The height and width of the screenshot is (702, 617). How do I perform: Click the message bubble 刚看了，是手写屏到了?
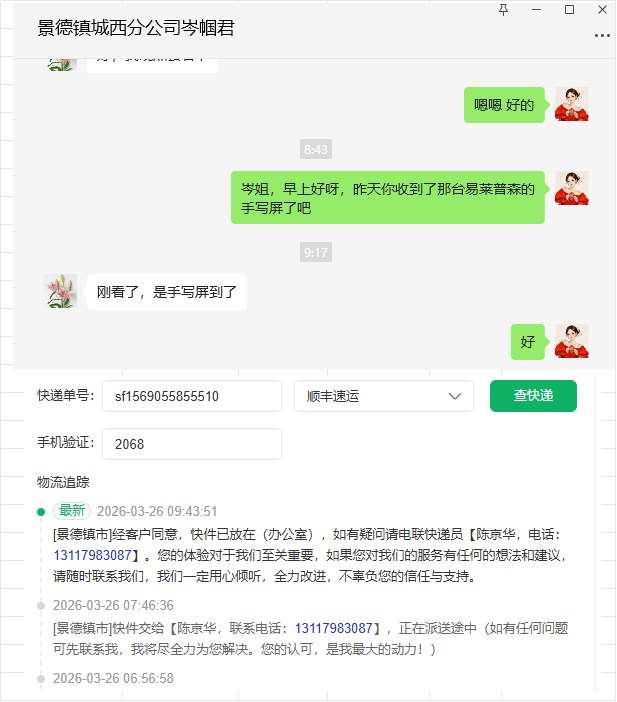[x=167, y=292]
